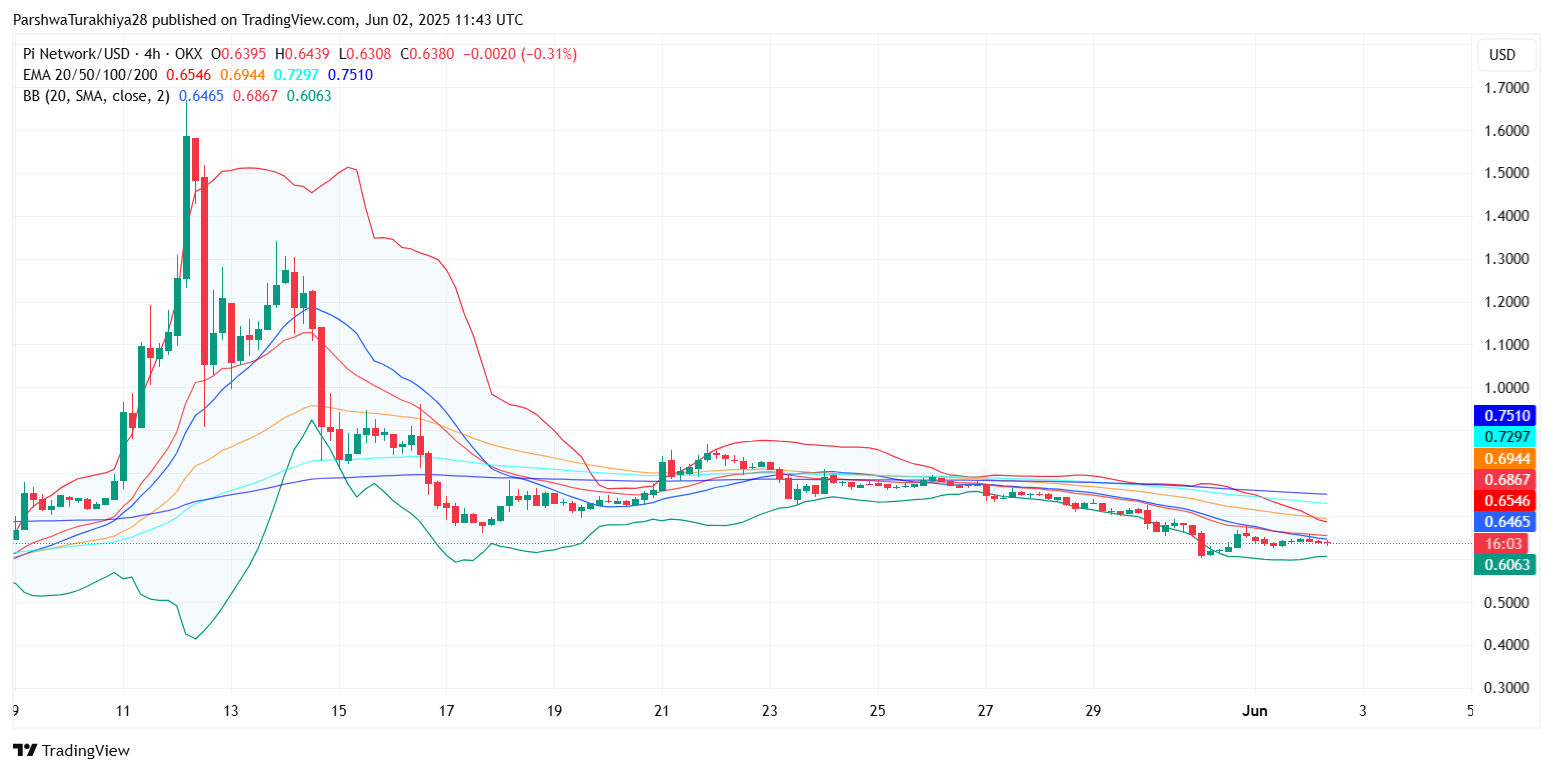Click the BB (20, SMA, close, 2) legend
1553x772 pixels.
[x=96, y=96]
